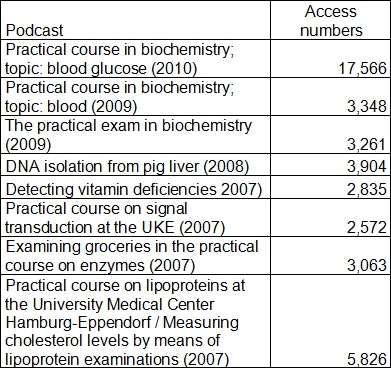Click Detecting vitamin deficiencies cell
Viewport: 391px width, 368px height.
[136, 188]
